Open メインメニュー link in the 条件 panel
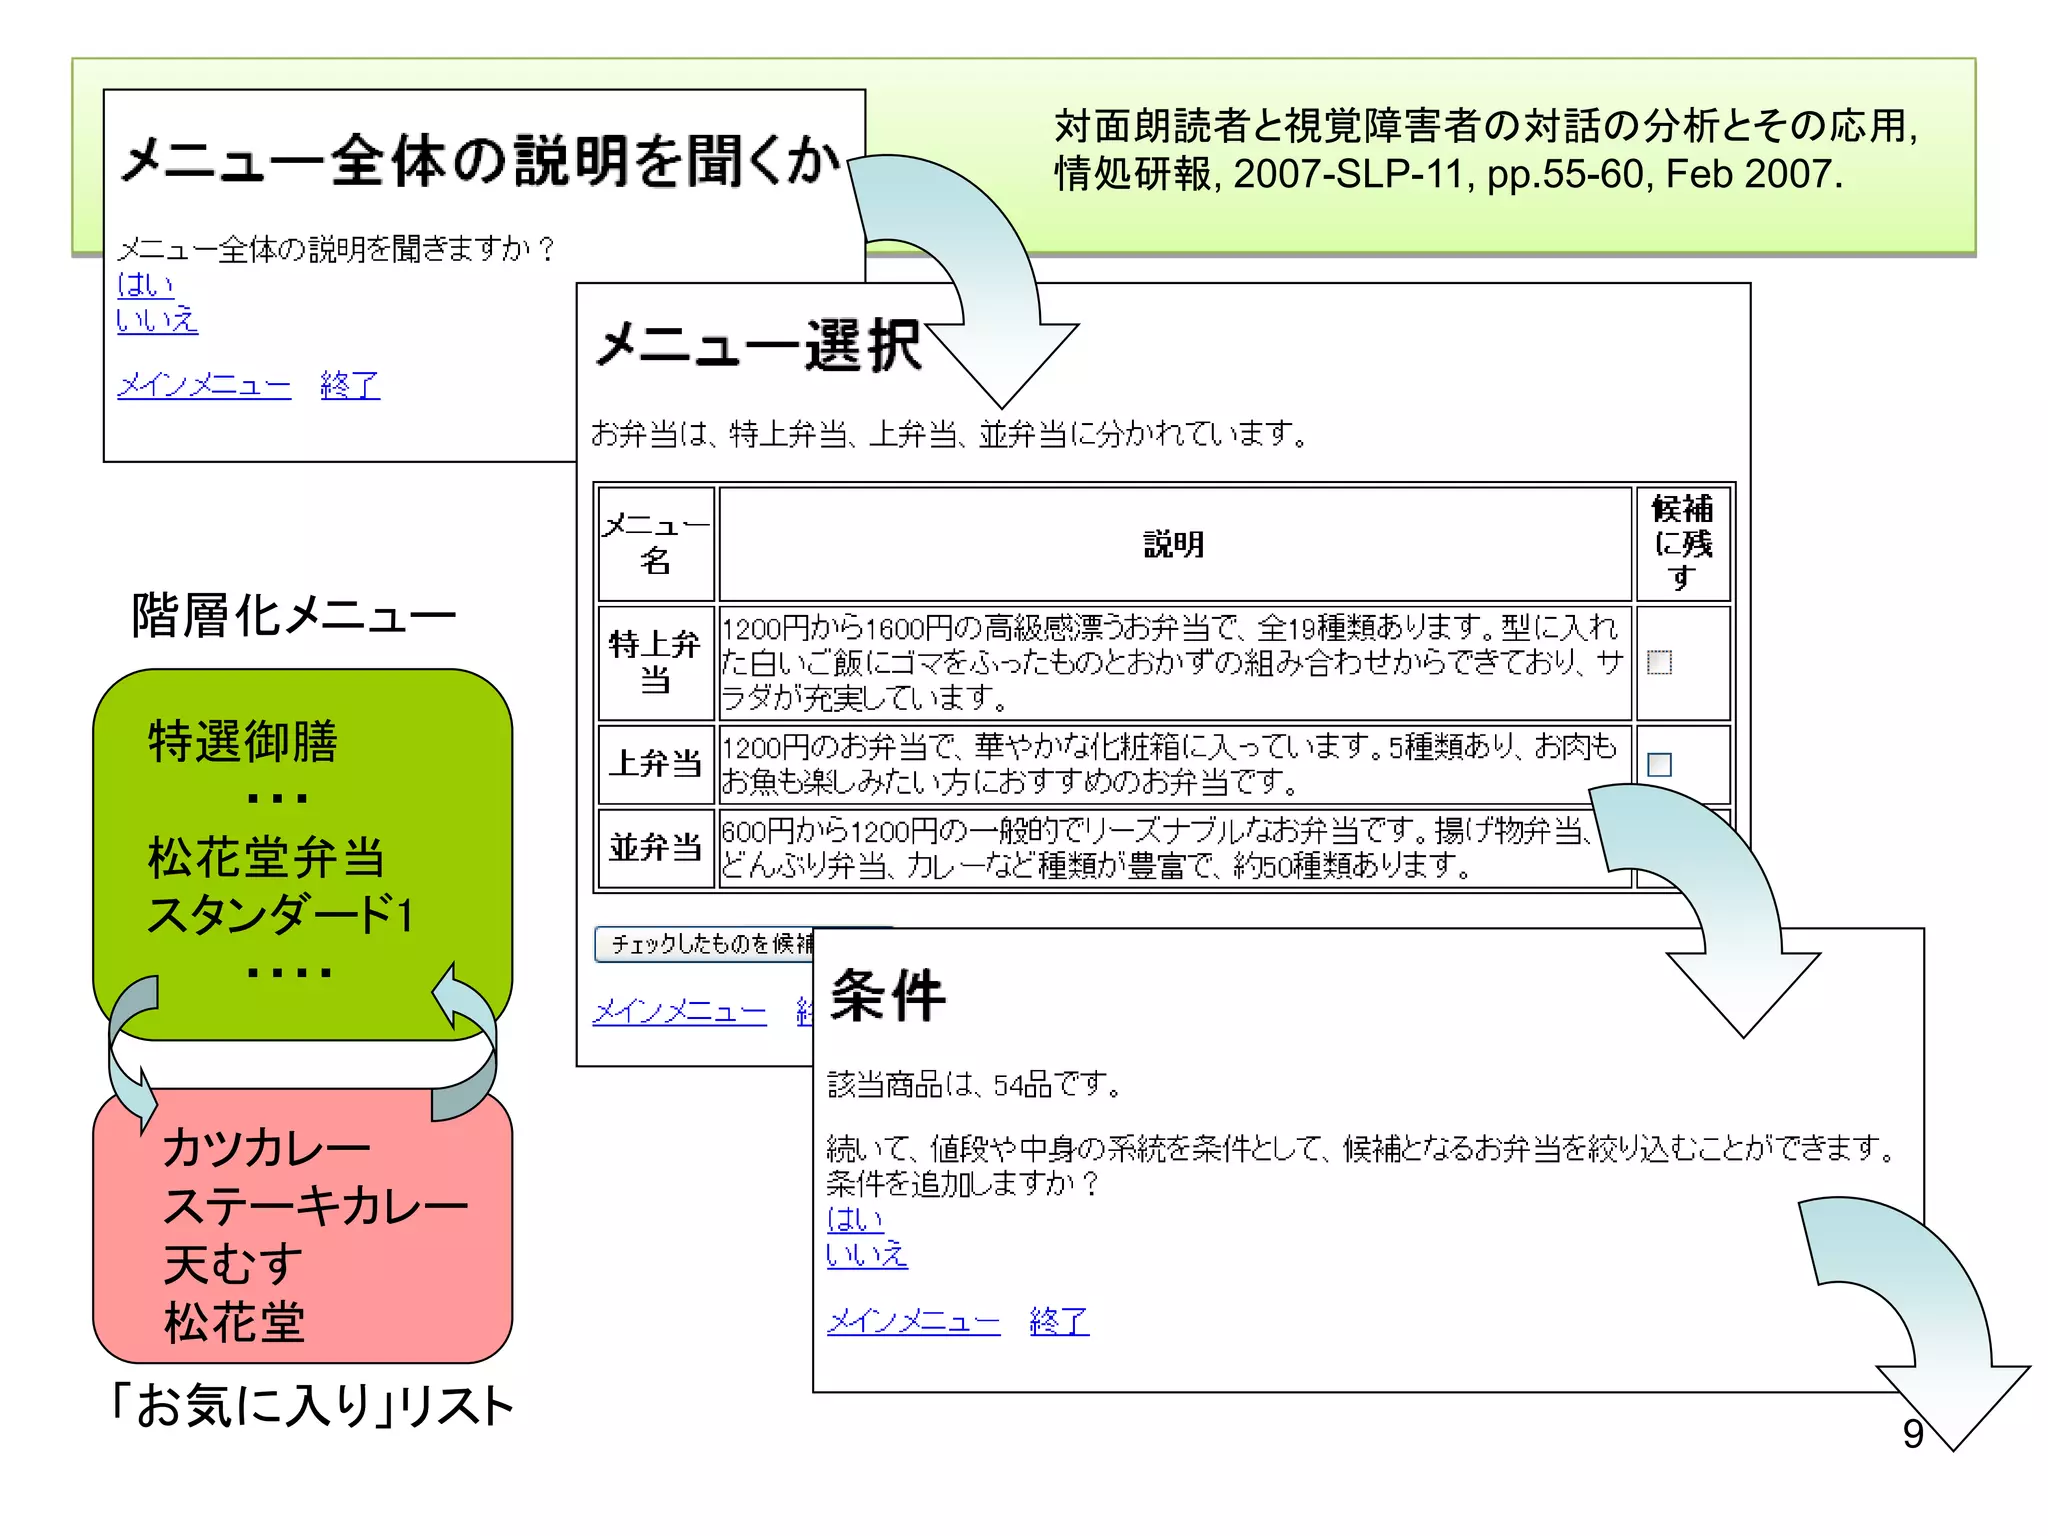 tap(914, 1321)
